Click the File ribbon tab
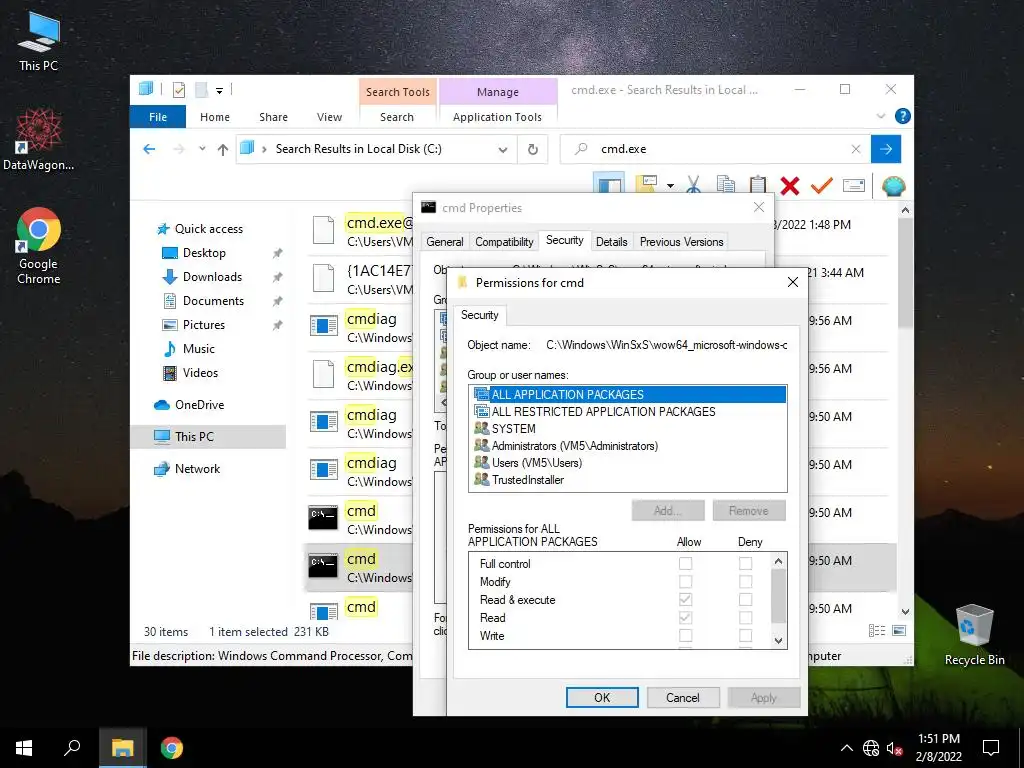Image resolution: width=1024 pixels, height=768 pixels. coord(158,117)
